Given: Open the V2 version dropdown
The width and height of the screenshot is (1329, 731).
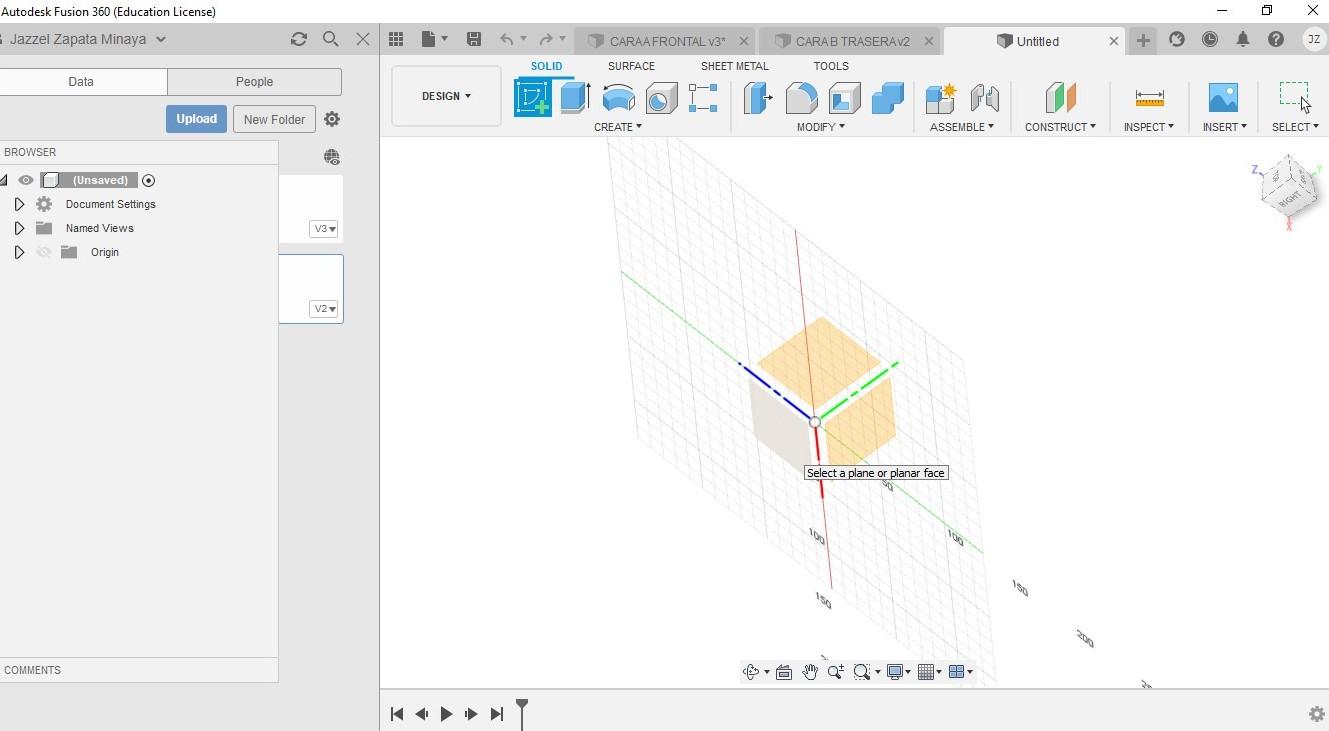Looking at the screenshot, I should point(324,309).
